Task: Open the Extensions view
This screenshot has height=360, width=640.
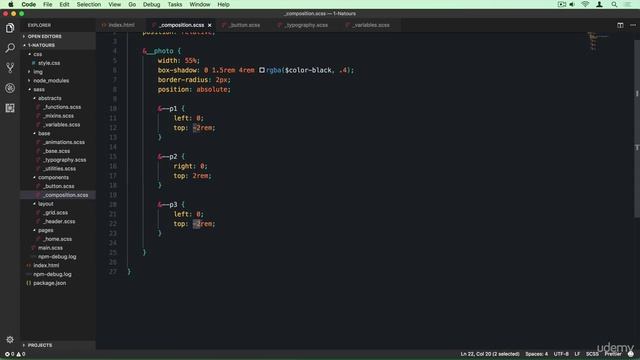Action: (10, 108)
